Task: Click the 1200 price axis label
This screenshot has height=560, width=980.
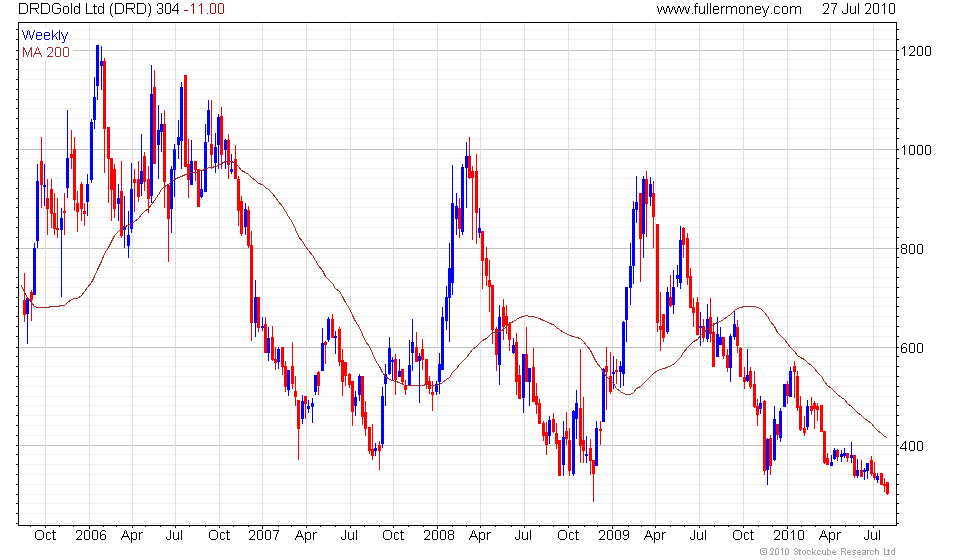Action: point(916,51)
